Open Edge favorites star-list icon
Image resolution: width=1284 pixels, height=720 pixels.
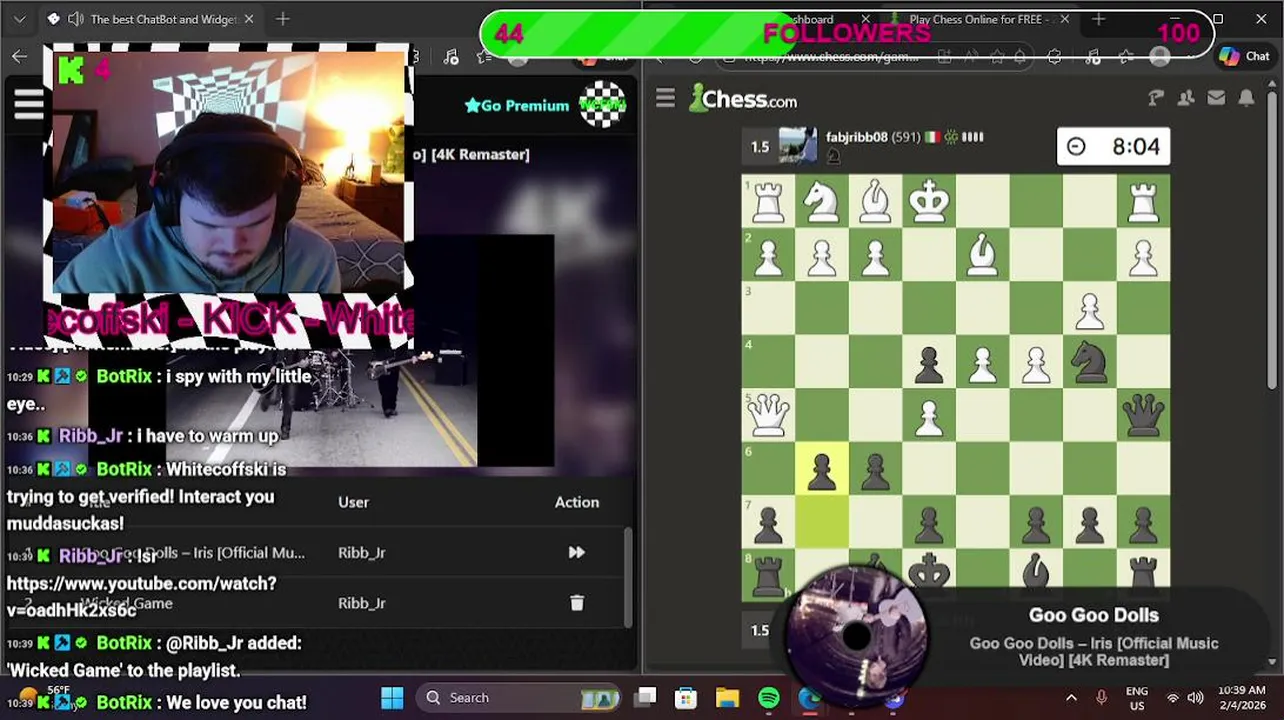[1126, 57]
